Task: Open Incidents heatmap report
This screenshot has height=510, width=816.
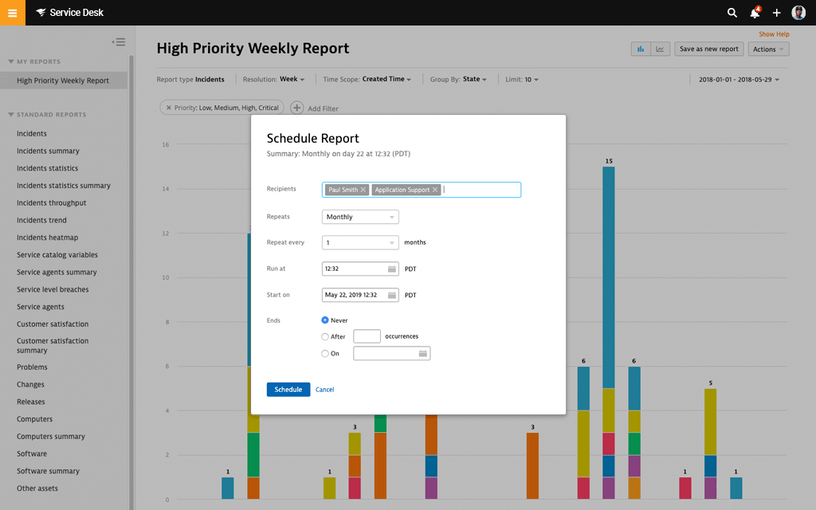Action: (47, 237)
